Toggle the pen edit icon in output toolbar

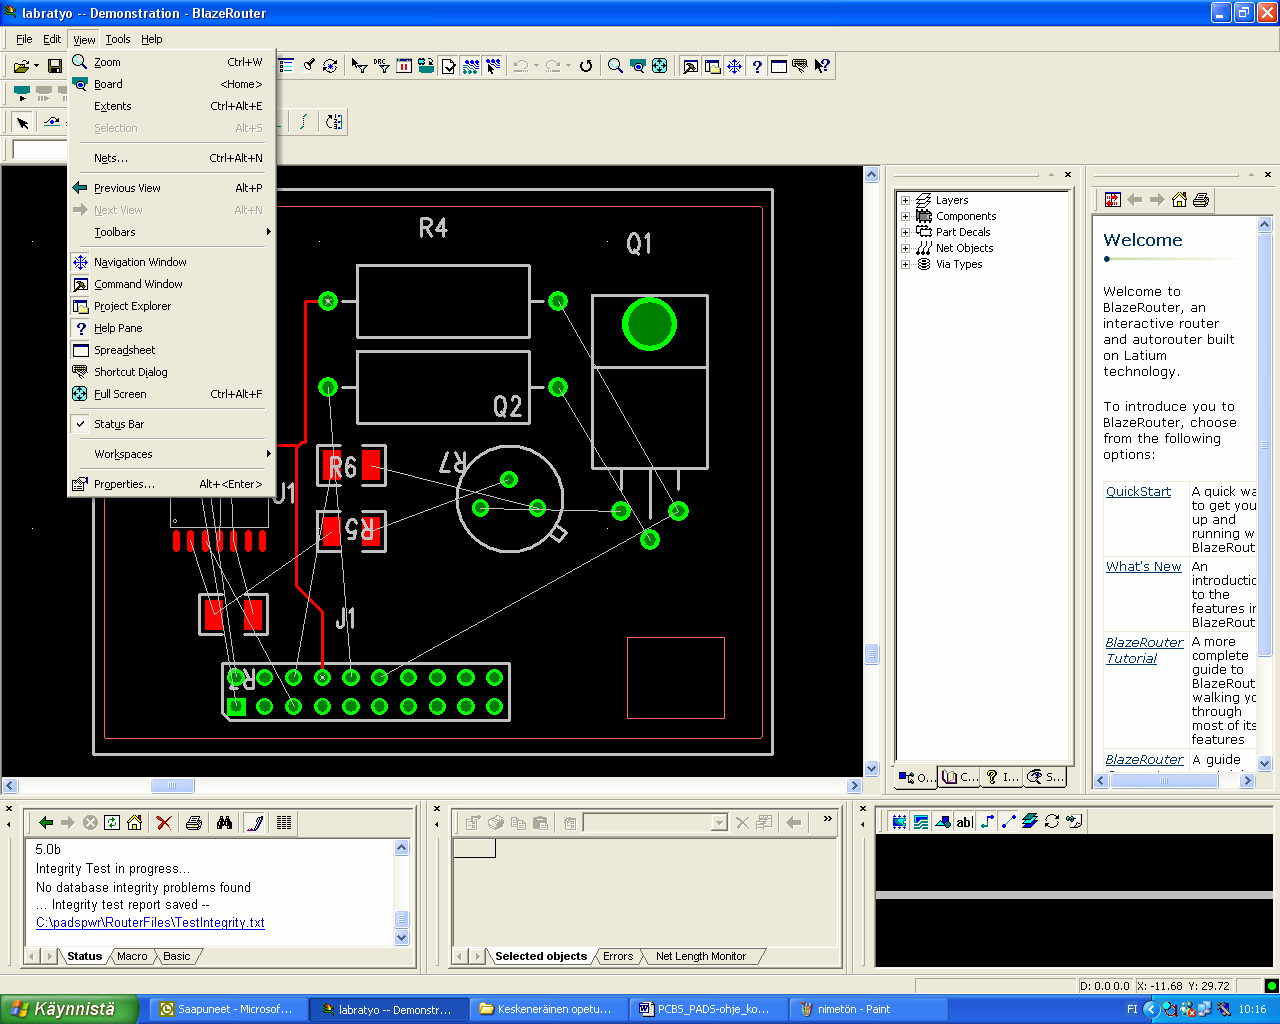point(255,822)
